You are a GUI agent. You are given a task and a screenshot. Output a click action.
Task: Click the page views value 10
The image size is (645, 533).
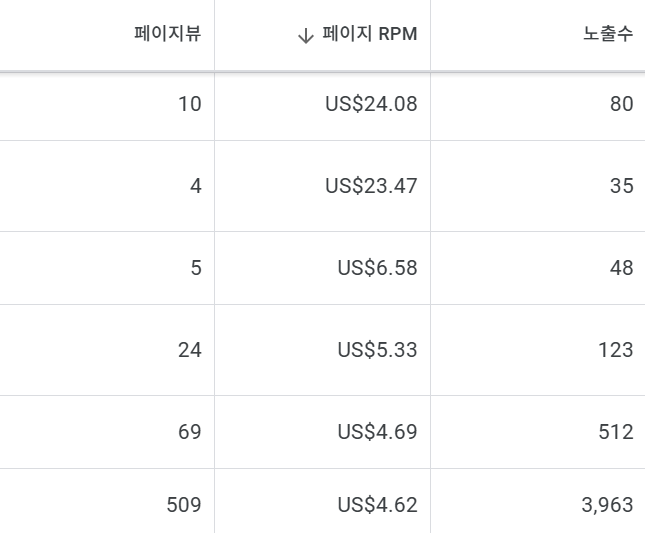point(190,104)
